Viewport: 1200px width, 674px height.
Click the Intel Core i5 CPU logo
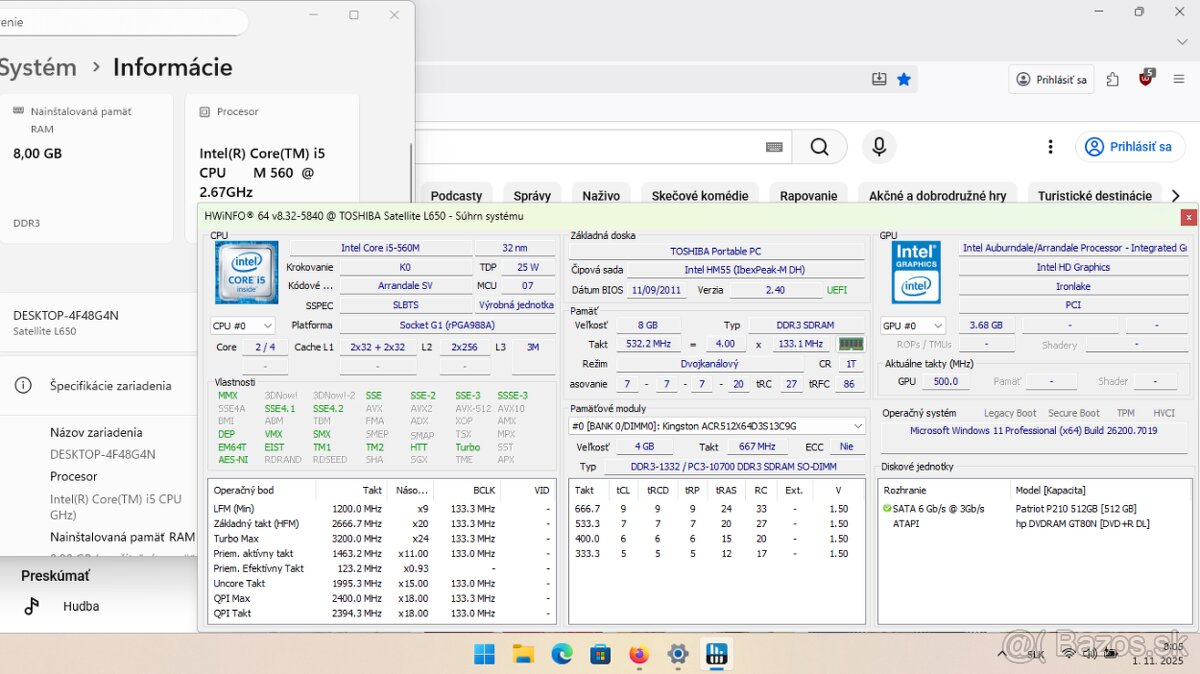point(246,272)
